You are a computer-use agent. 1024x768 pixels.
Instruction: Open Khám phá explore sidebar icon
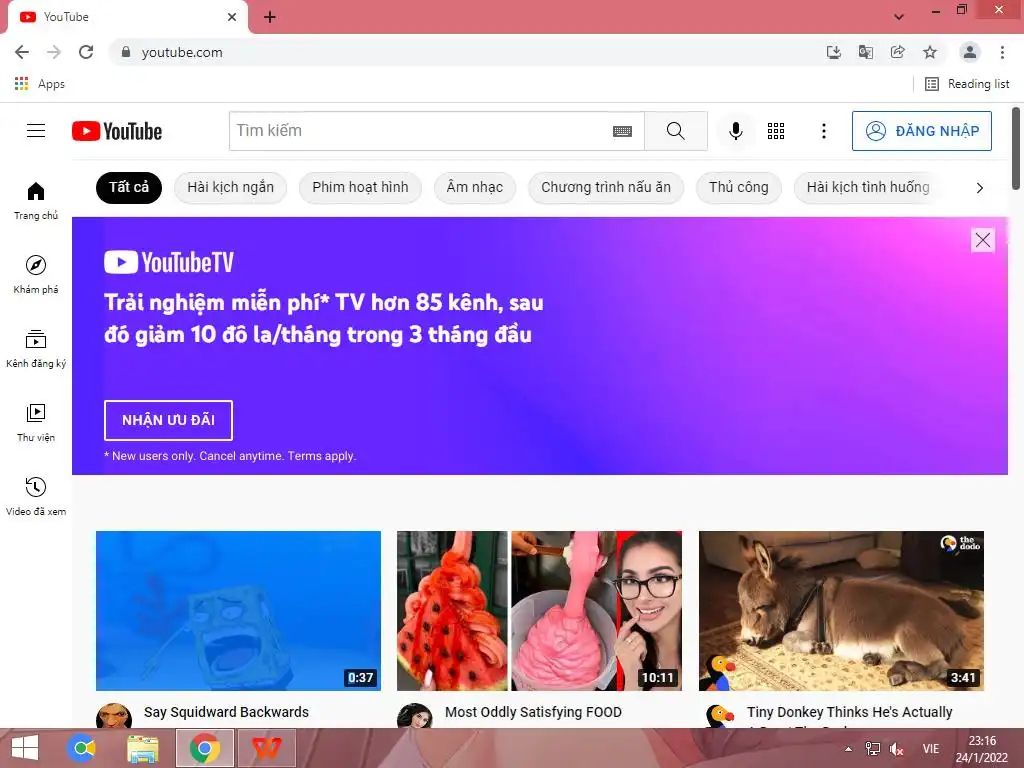(36, 274)
